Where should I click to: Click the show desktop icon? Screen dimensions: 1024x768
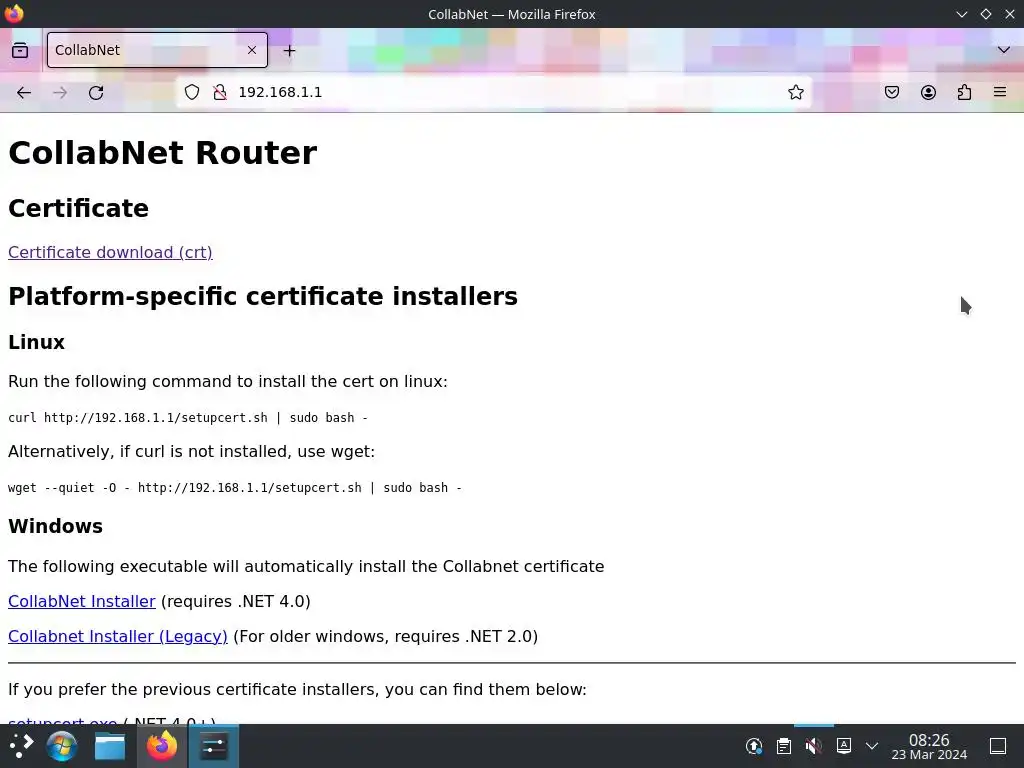coord(998,746)
